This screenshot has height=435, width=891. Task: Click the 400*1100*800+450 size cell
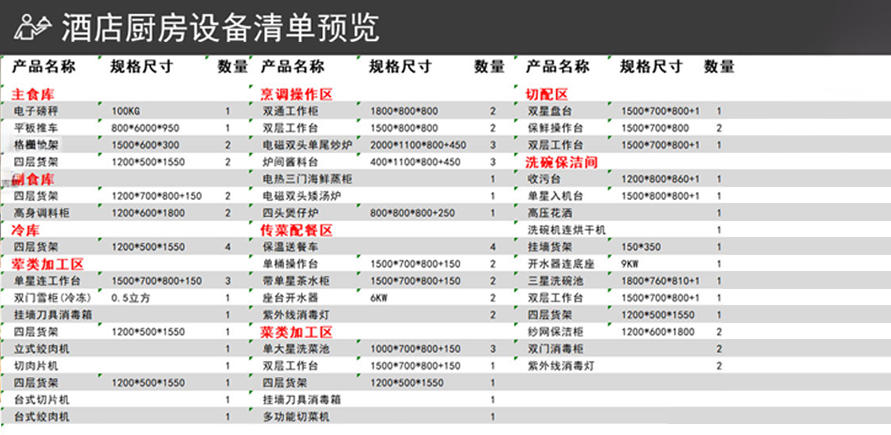pos(415,162)
